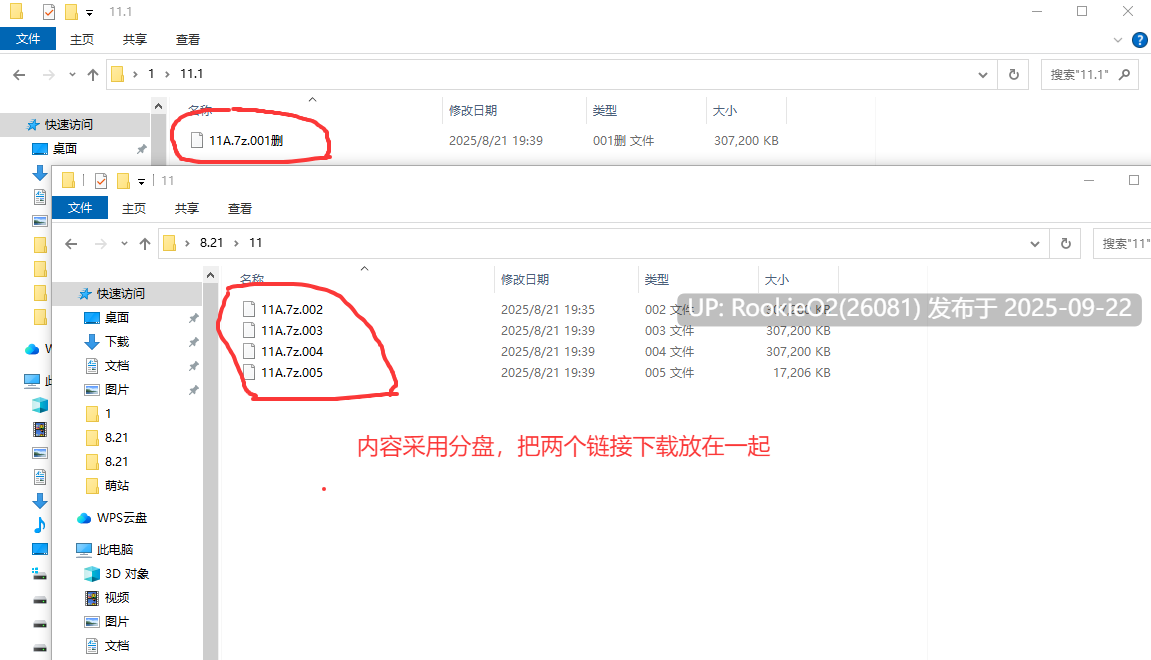Click the help icon in the 11.1 window
Viewport: 1151px width, 660px height.
[x=1139, y=40]
